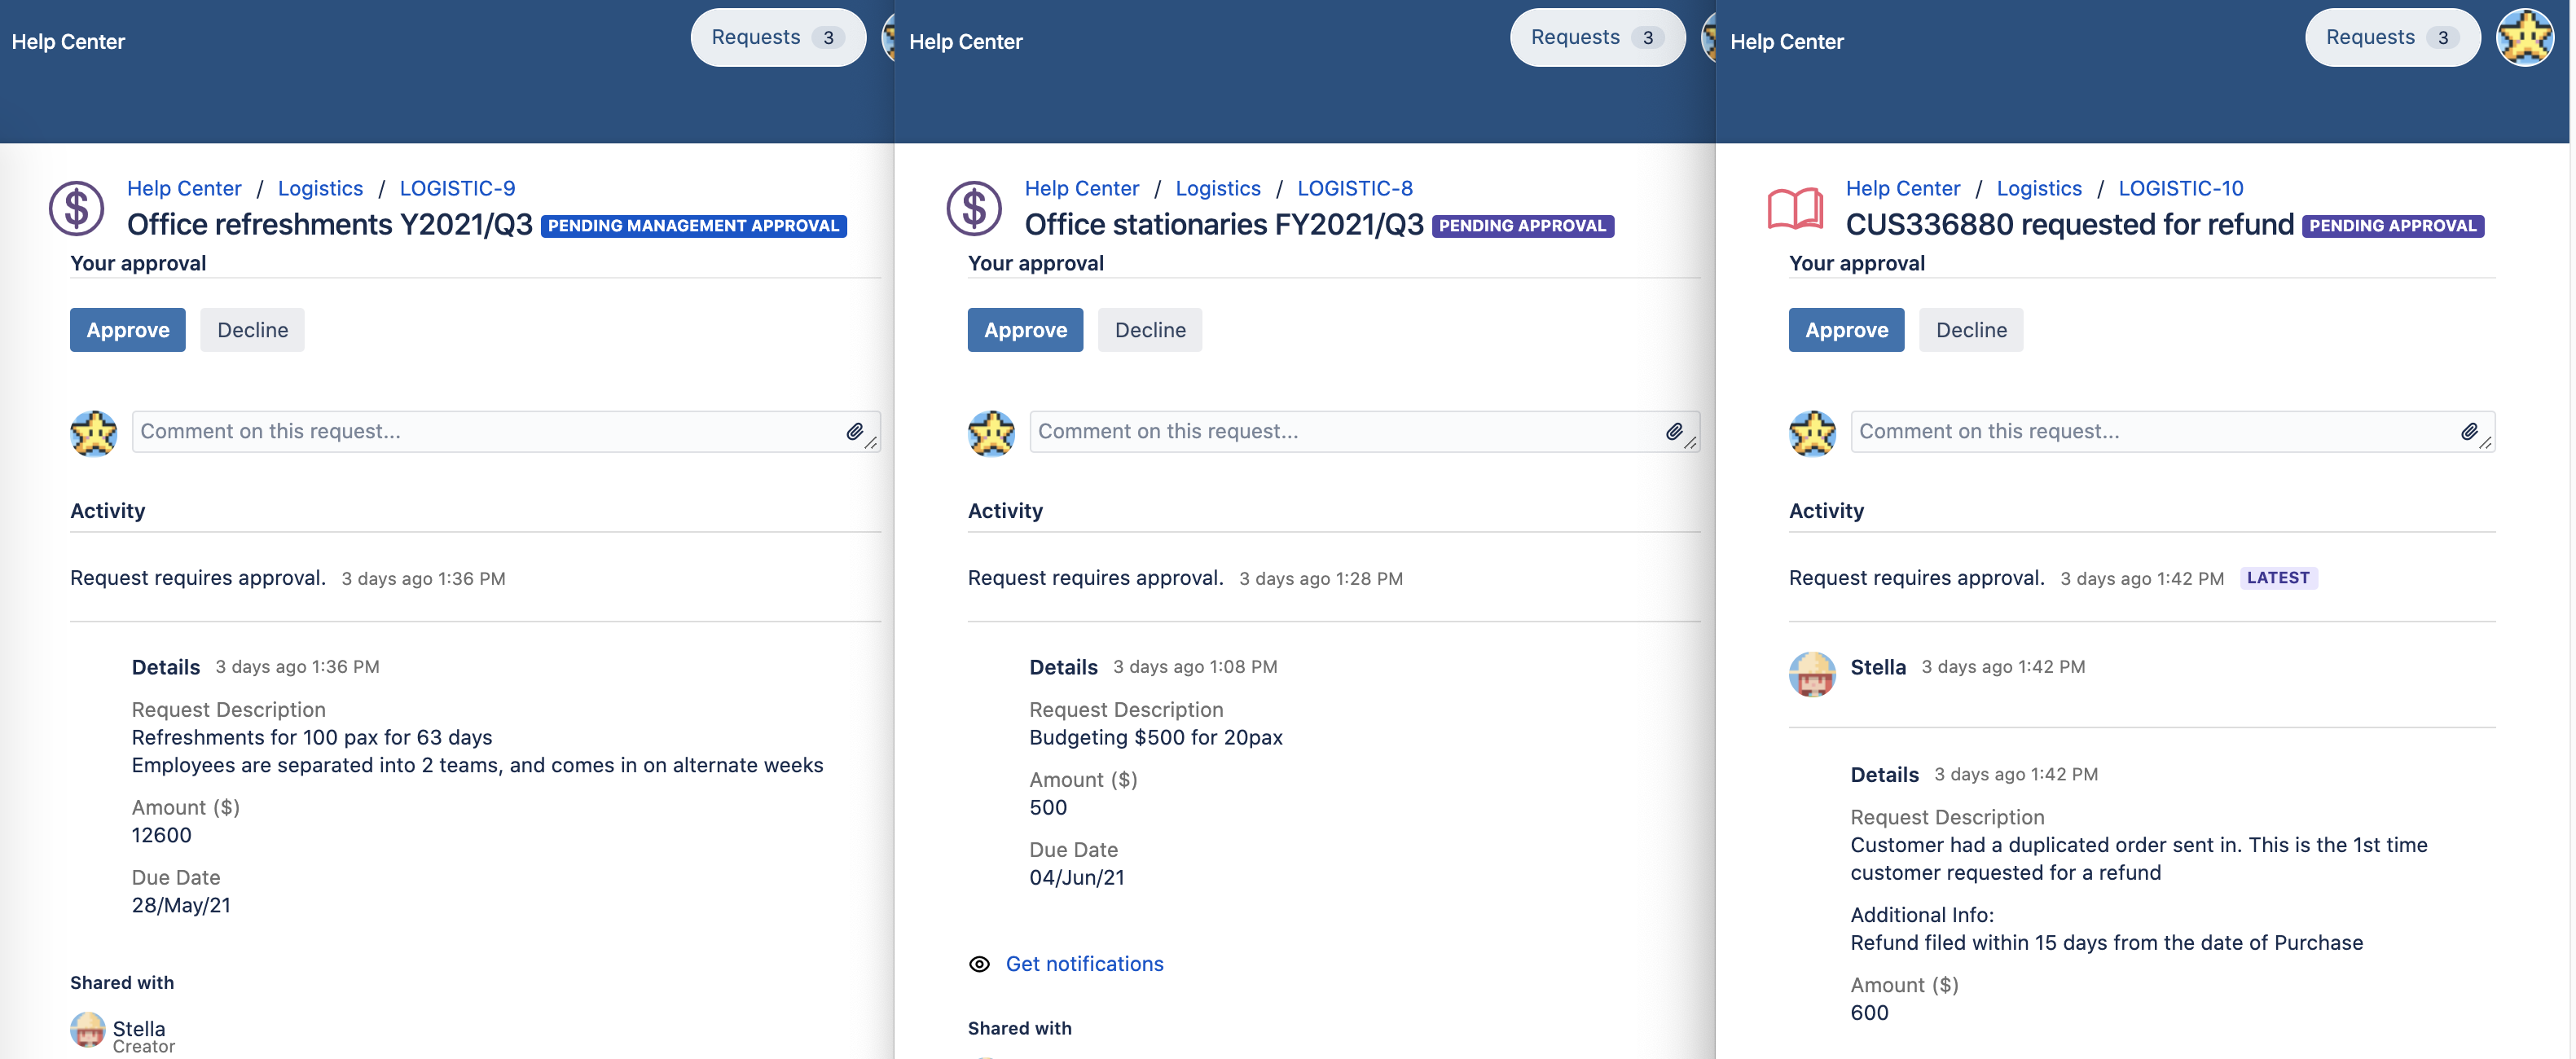Click Stella creator avatar under Shared with
Screen dimensions: 2576x1059
point(87,1029)
